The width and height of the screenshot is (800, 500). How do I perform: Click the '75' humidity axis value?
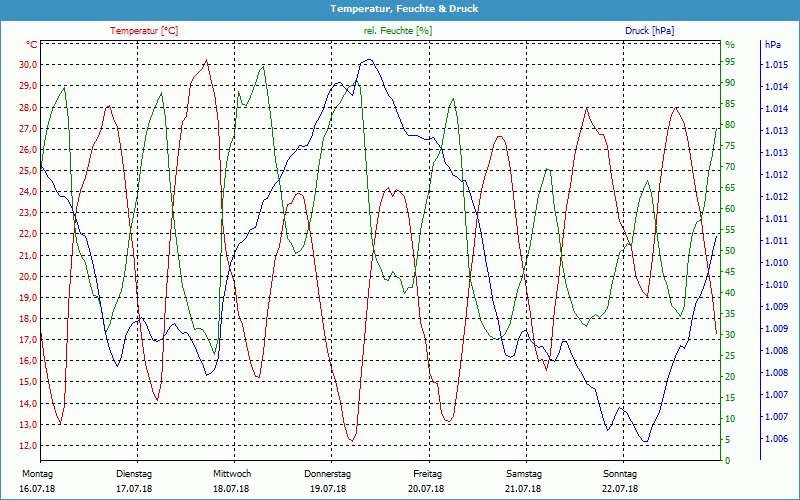click(x=731, y=146)
